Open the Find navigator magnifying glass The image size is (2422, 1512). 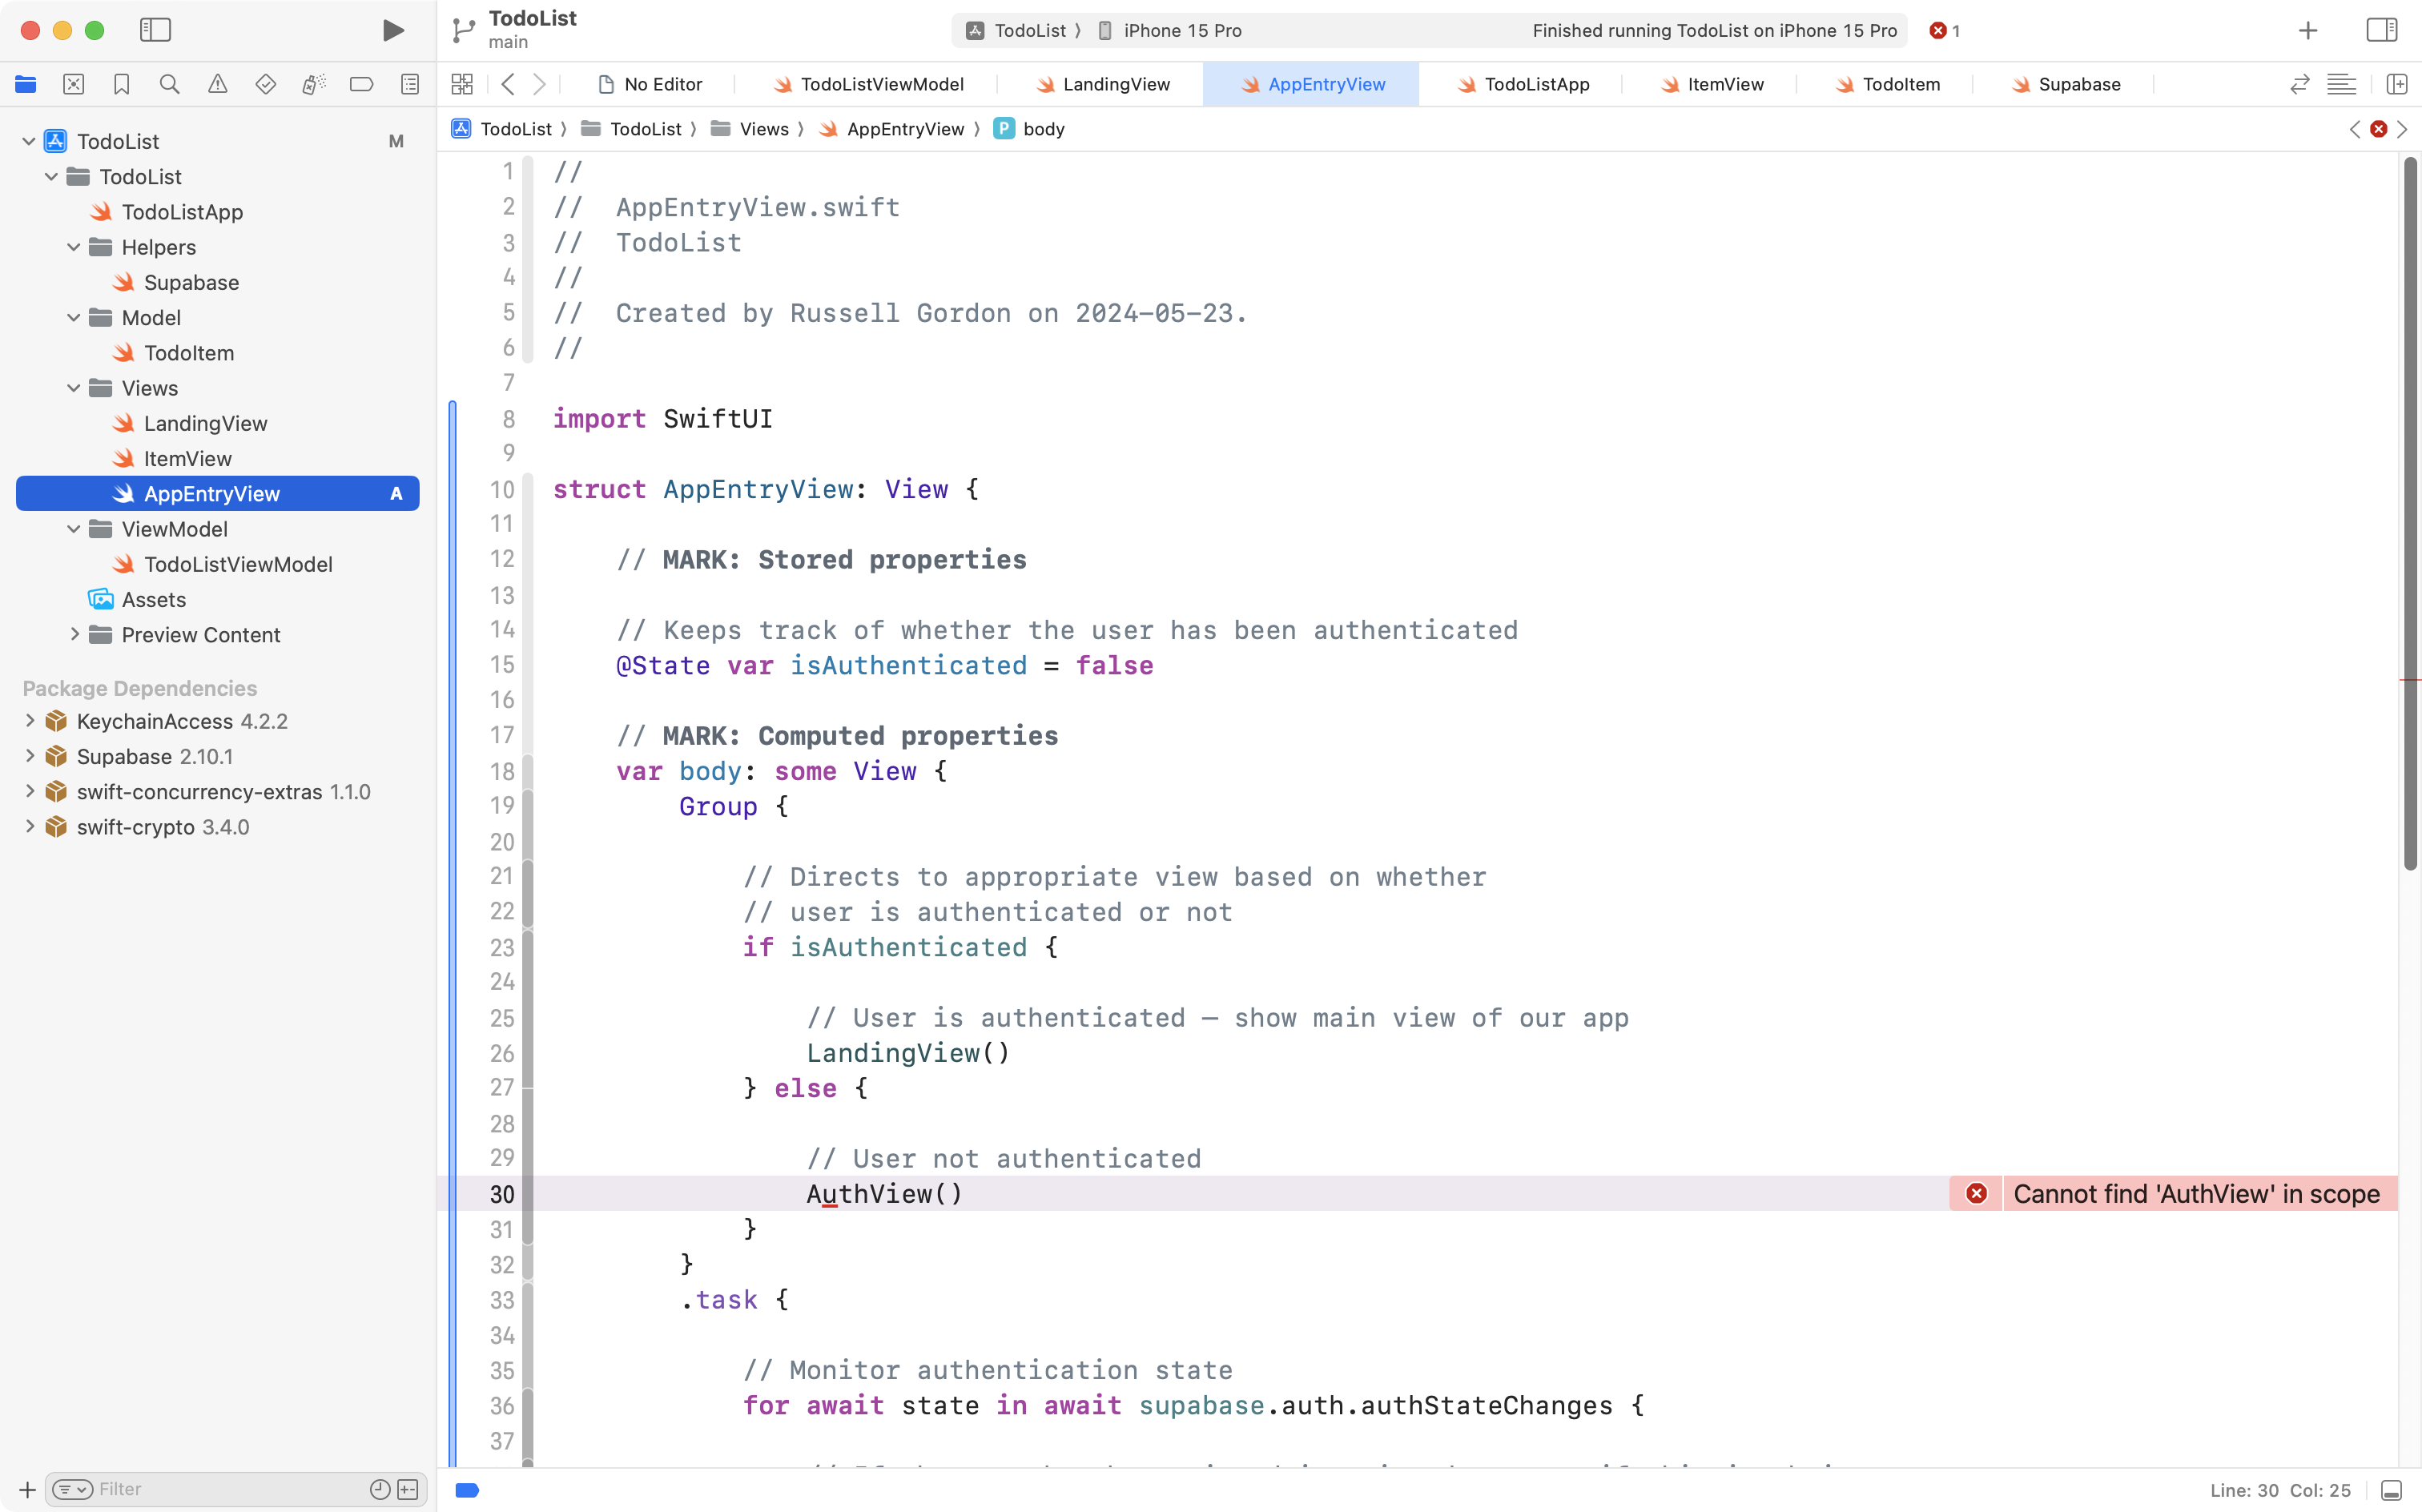(x=169, y=84)
